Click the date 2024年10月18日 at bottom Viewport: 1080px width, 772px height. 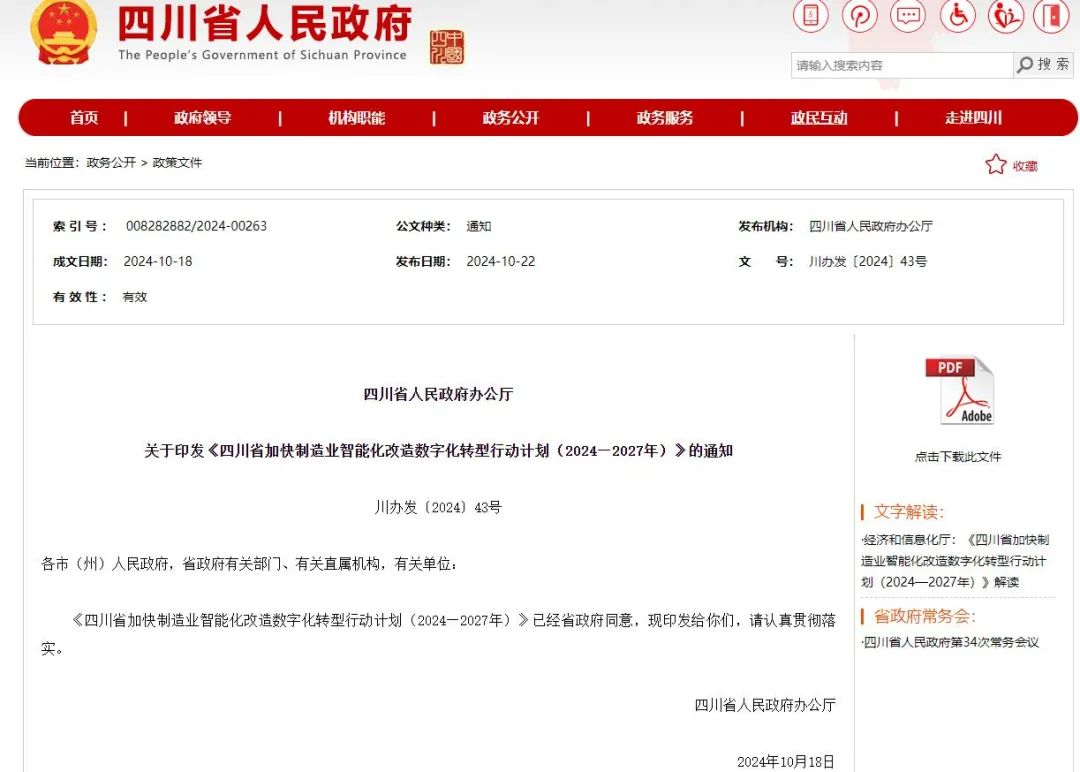point(786,762)
